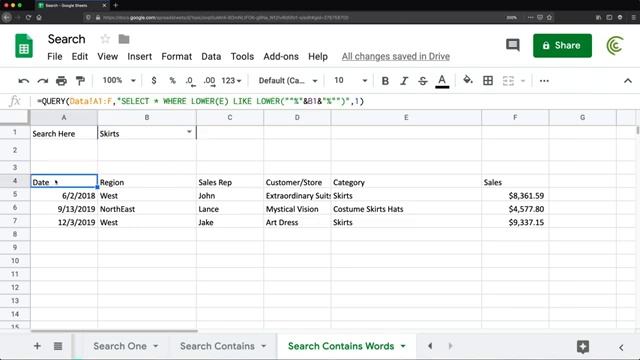Star the Search spreadsheet
This screenshot has height=360, width=640.
tap(105, 39)
